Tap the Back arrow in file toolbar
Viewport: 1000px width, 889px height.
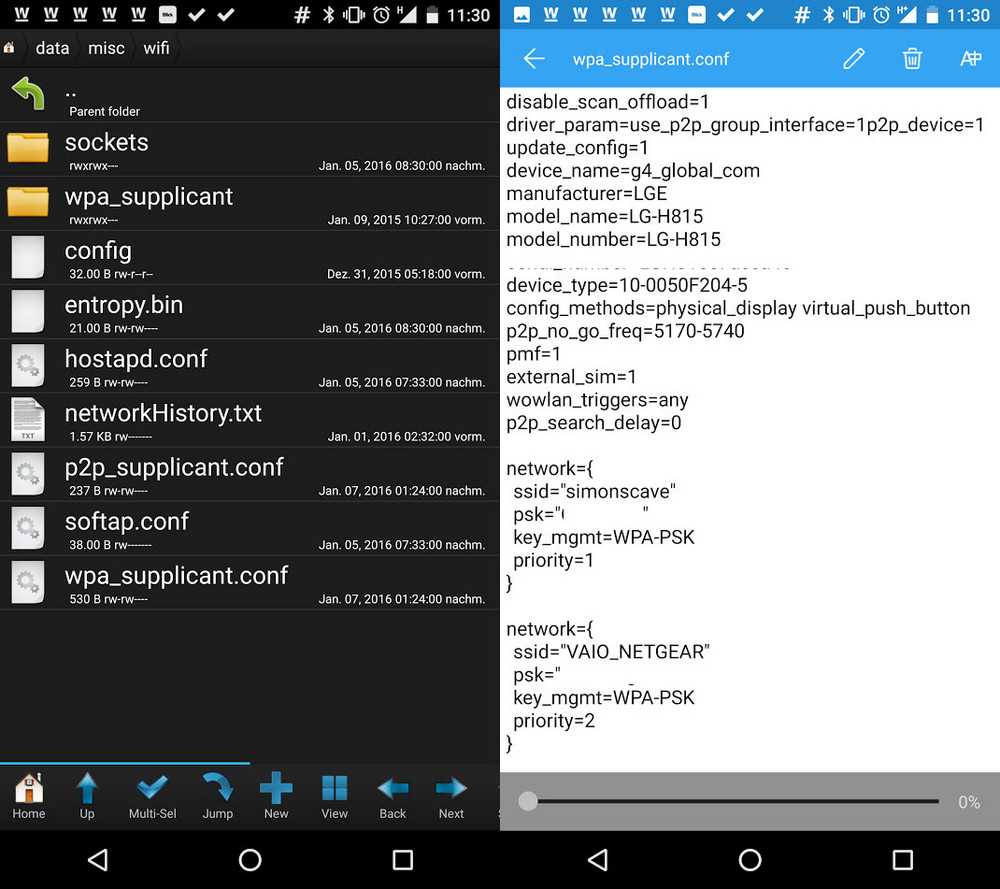pos(393,795)
